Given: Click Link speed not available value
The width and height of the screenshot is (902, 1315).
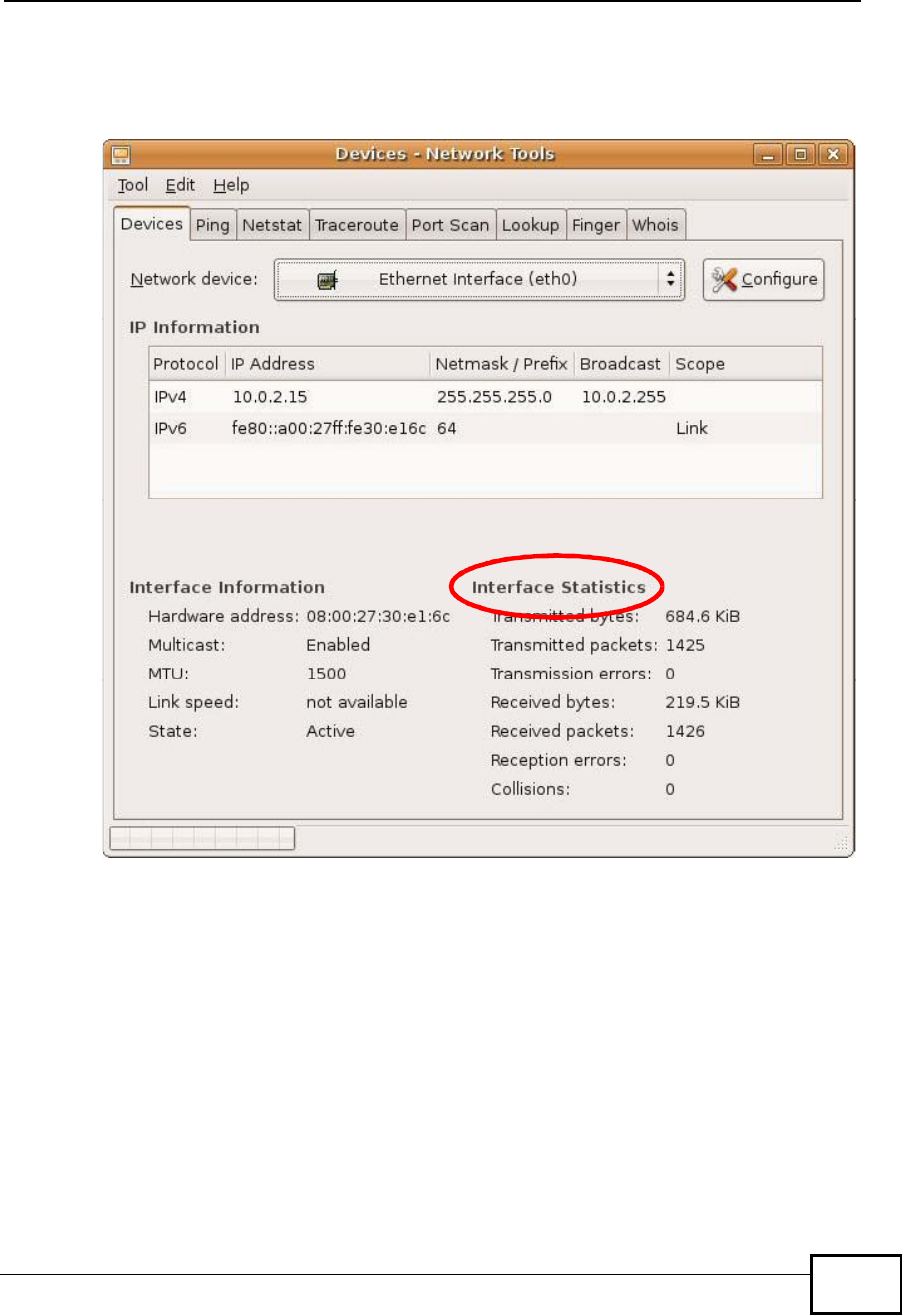Looking at the screenshot, I should (x=357, y=702).
